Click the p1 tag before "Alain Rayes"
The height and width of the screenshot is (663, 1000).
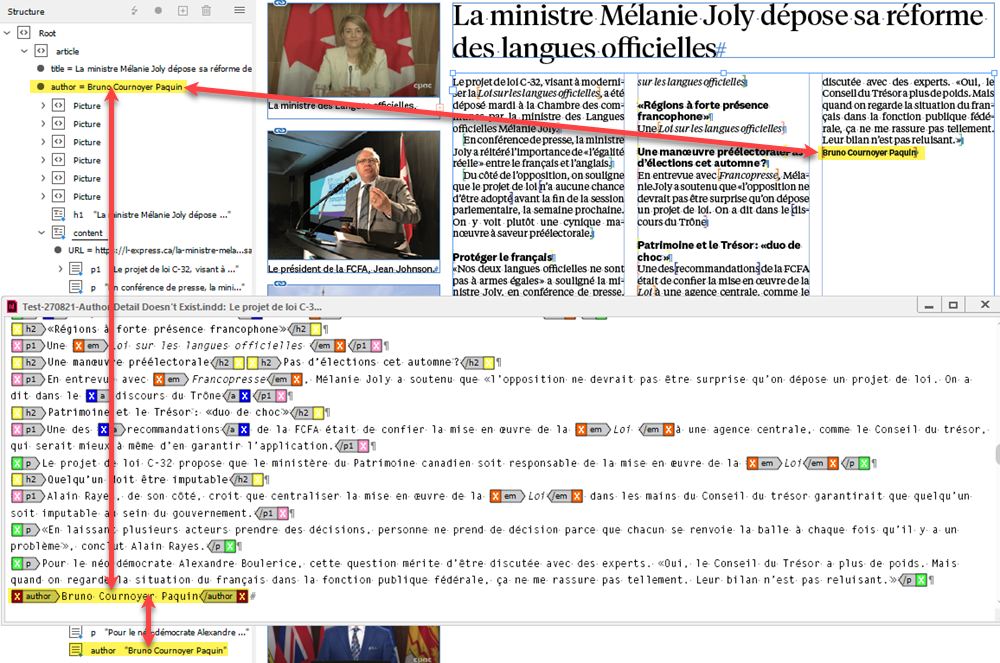31,496
